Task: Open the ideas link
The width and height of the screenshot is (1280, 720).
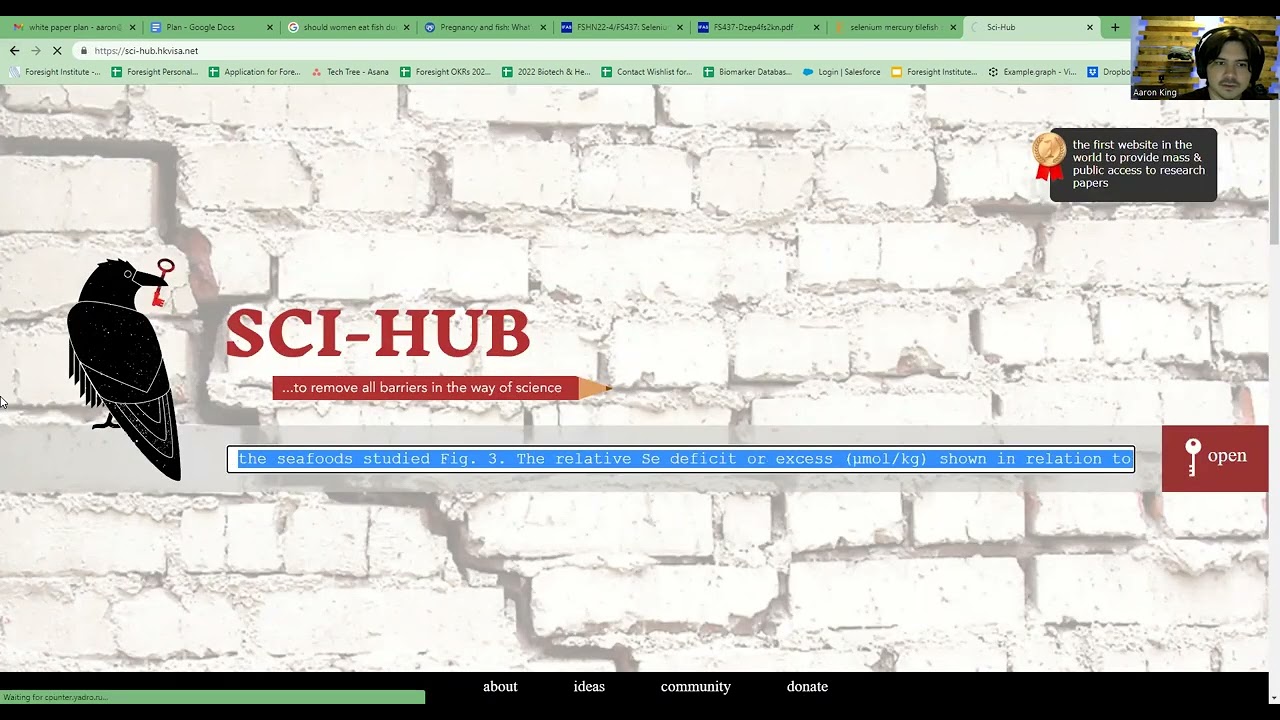Action: click(589, 687)
